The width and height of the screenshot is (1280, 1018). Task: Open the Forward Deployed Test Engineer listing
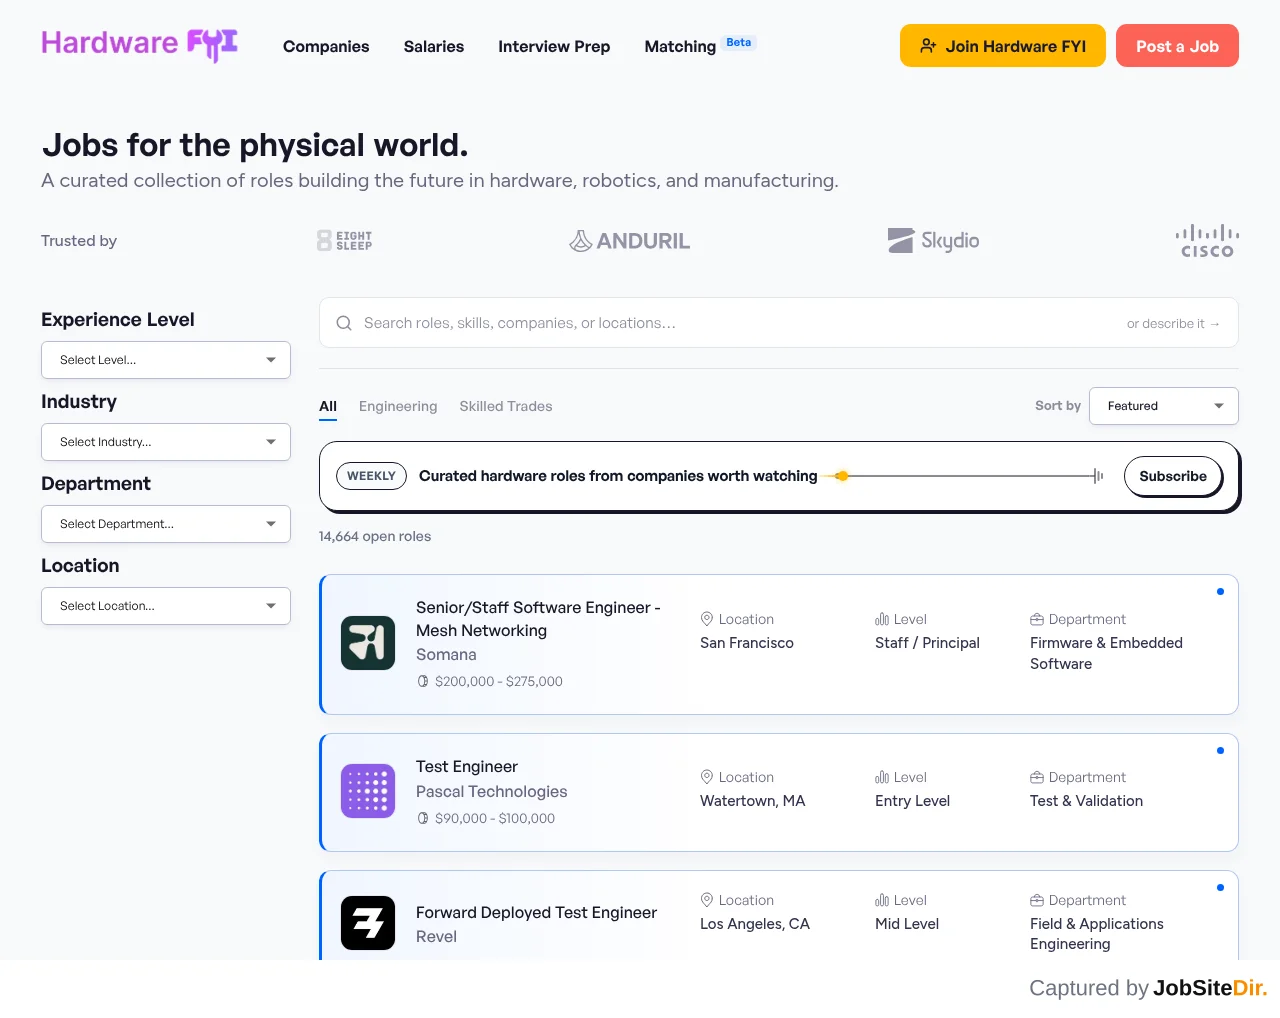pyautogui.click(x=536, y=913)
